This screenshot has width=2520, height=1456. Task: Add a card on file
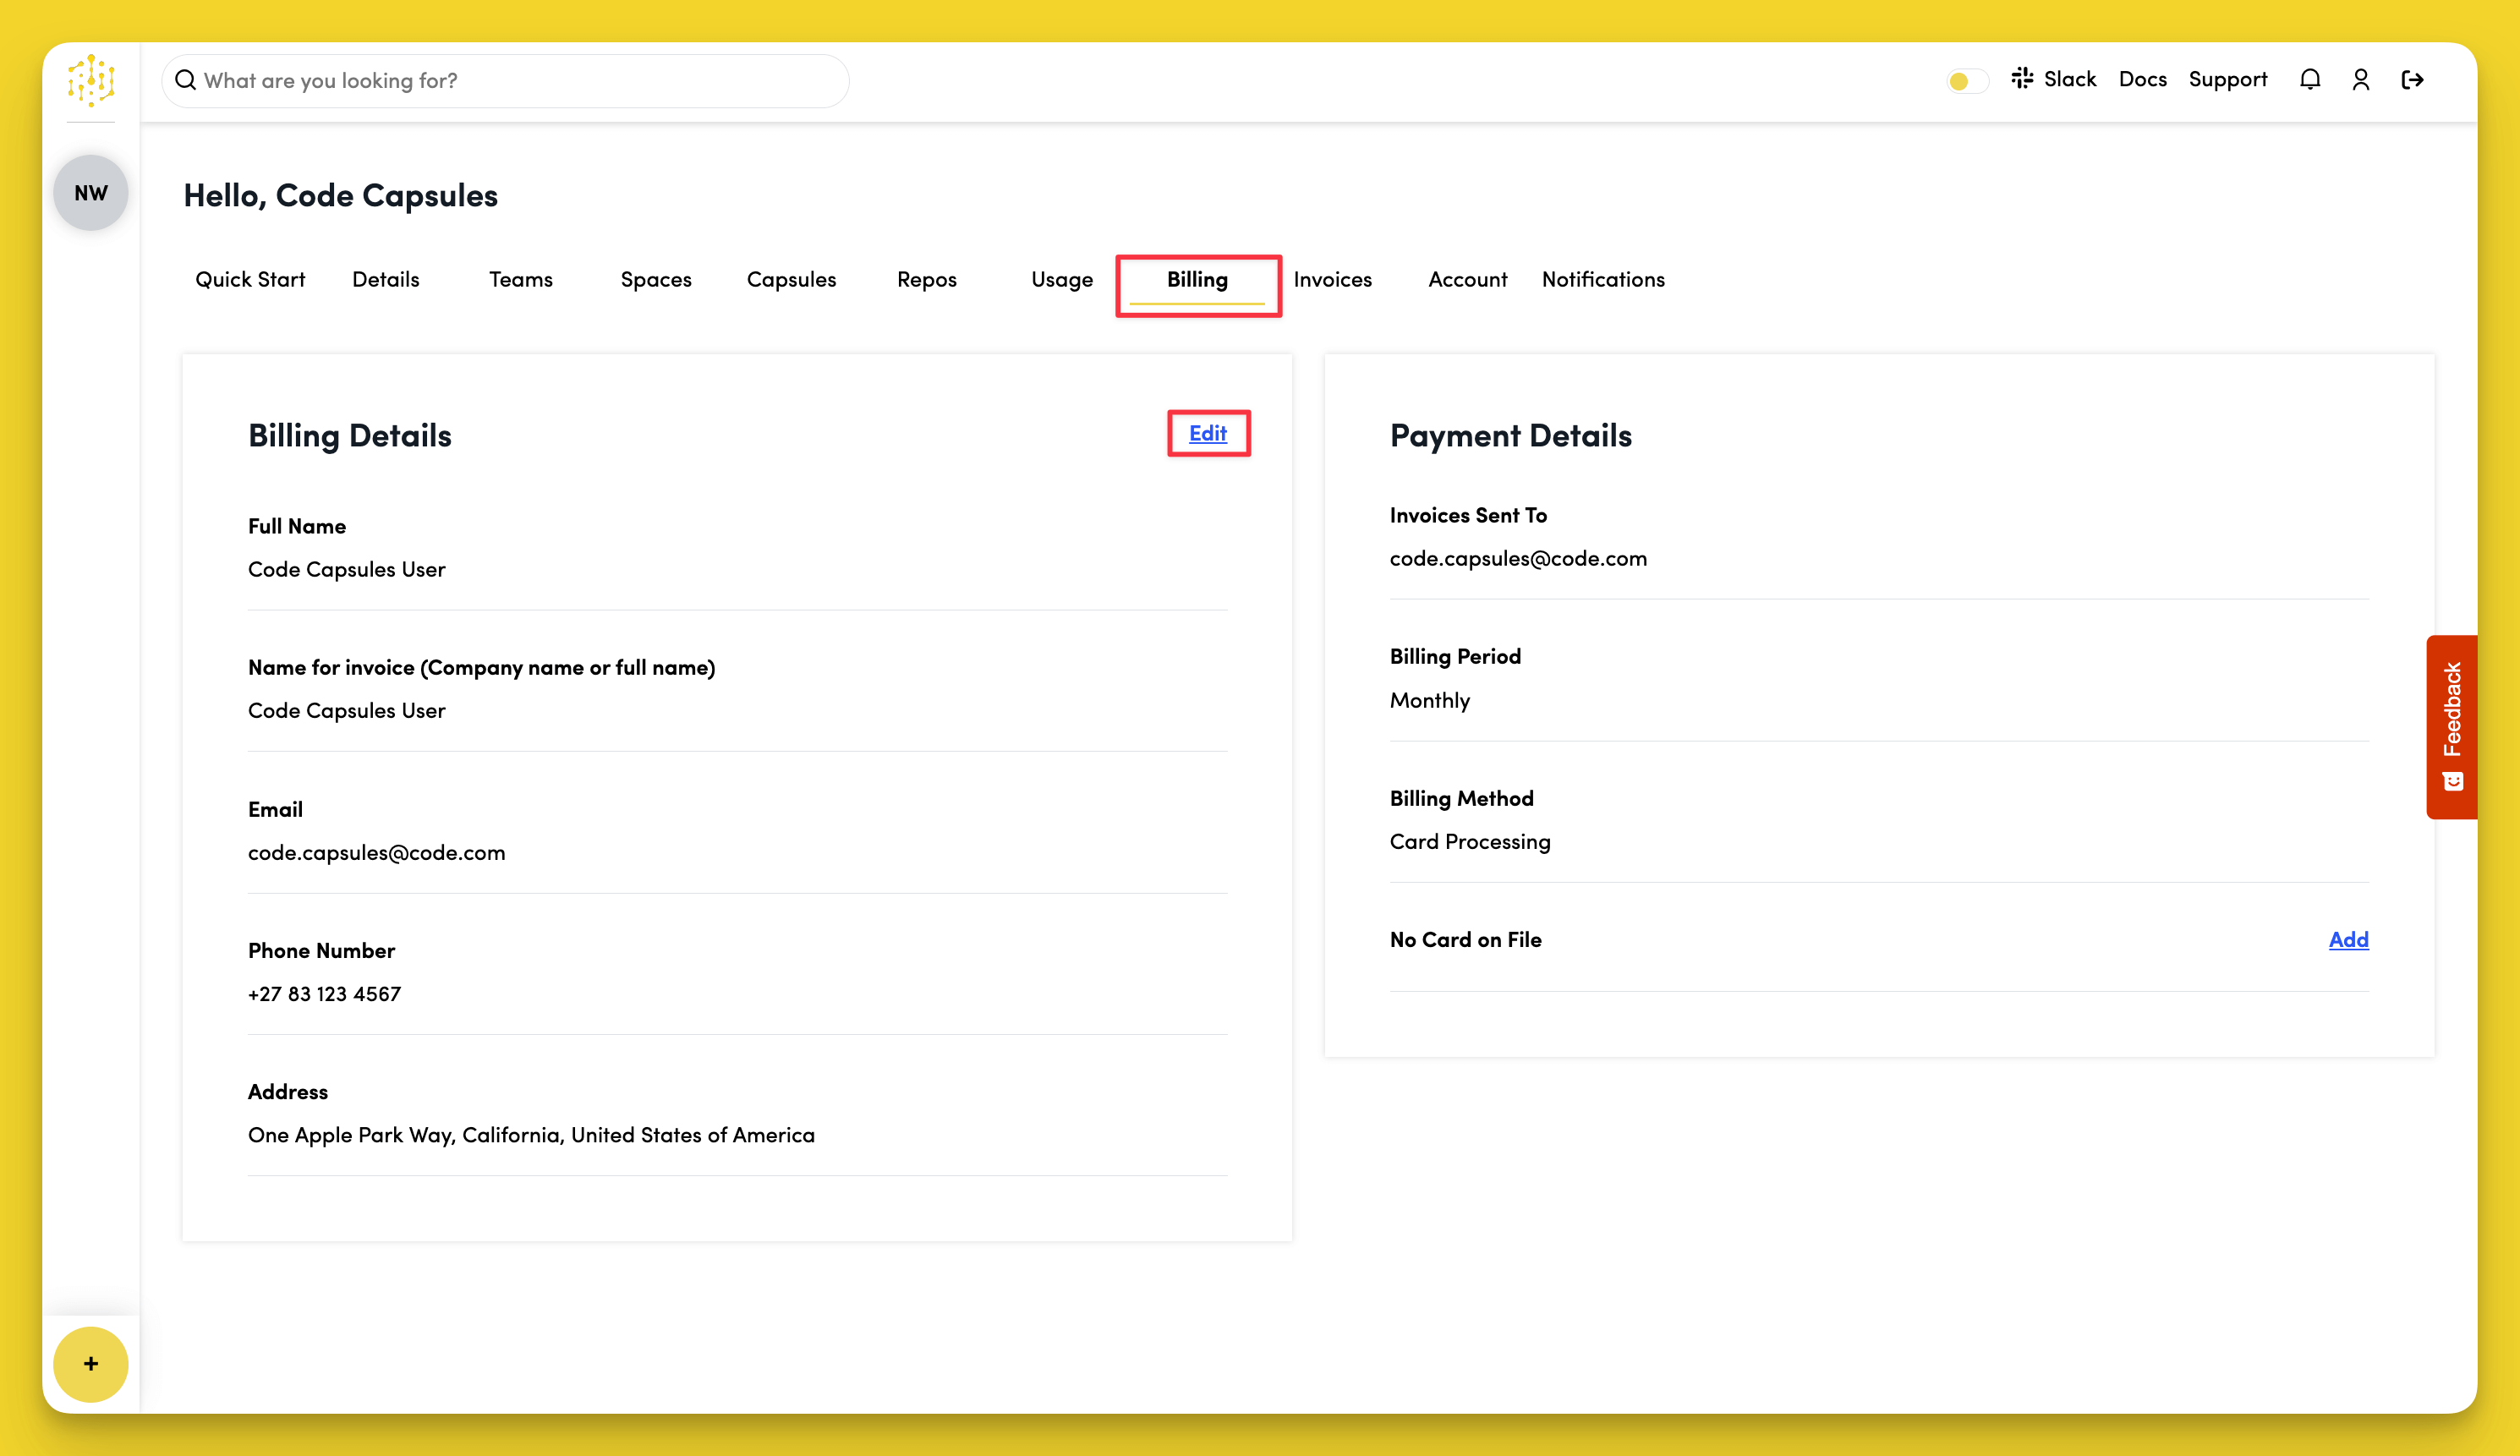[x=2348, y=939]
